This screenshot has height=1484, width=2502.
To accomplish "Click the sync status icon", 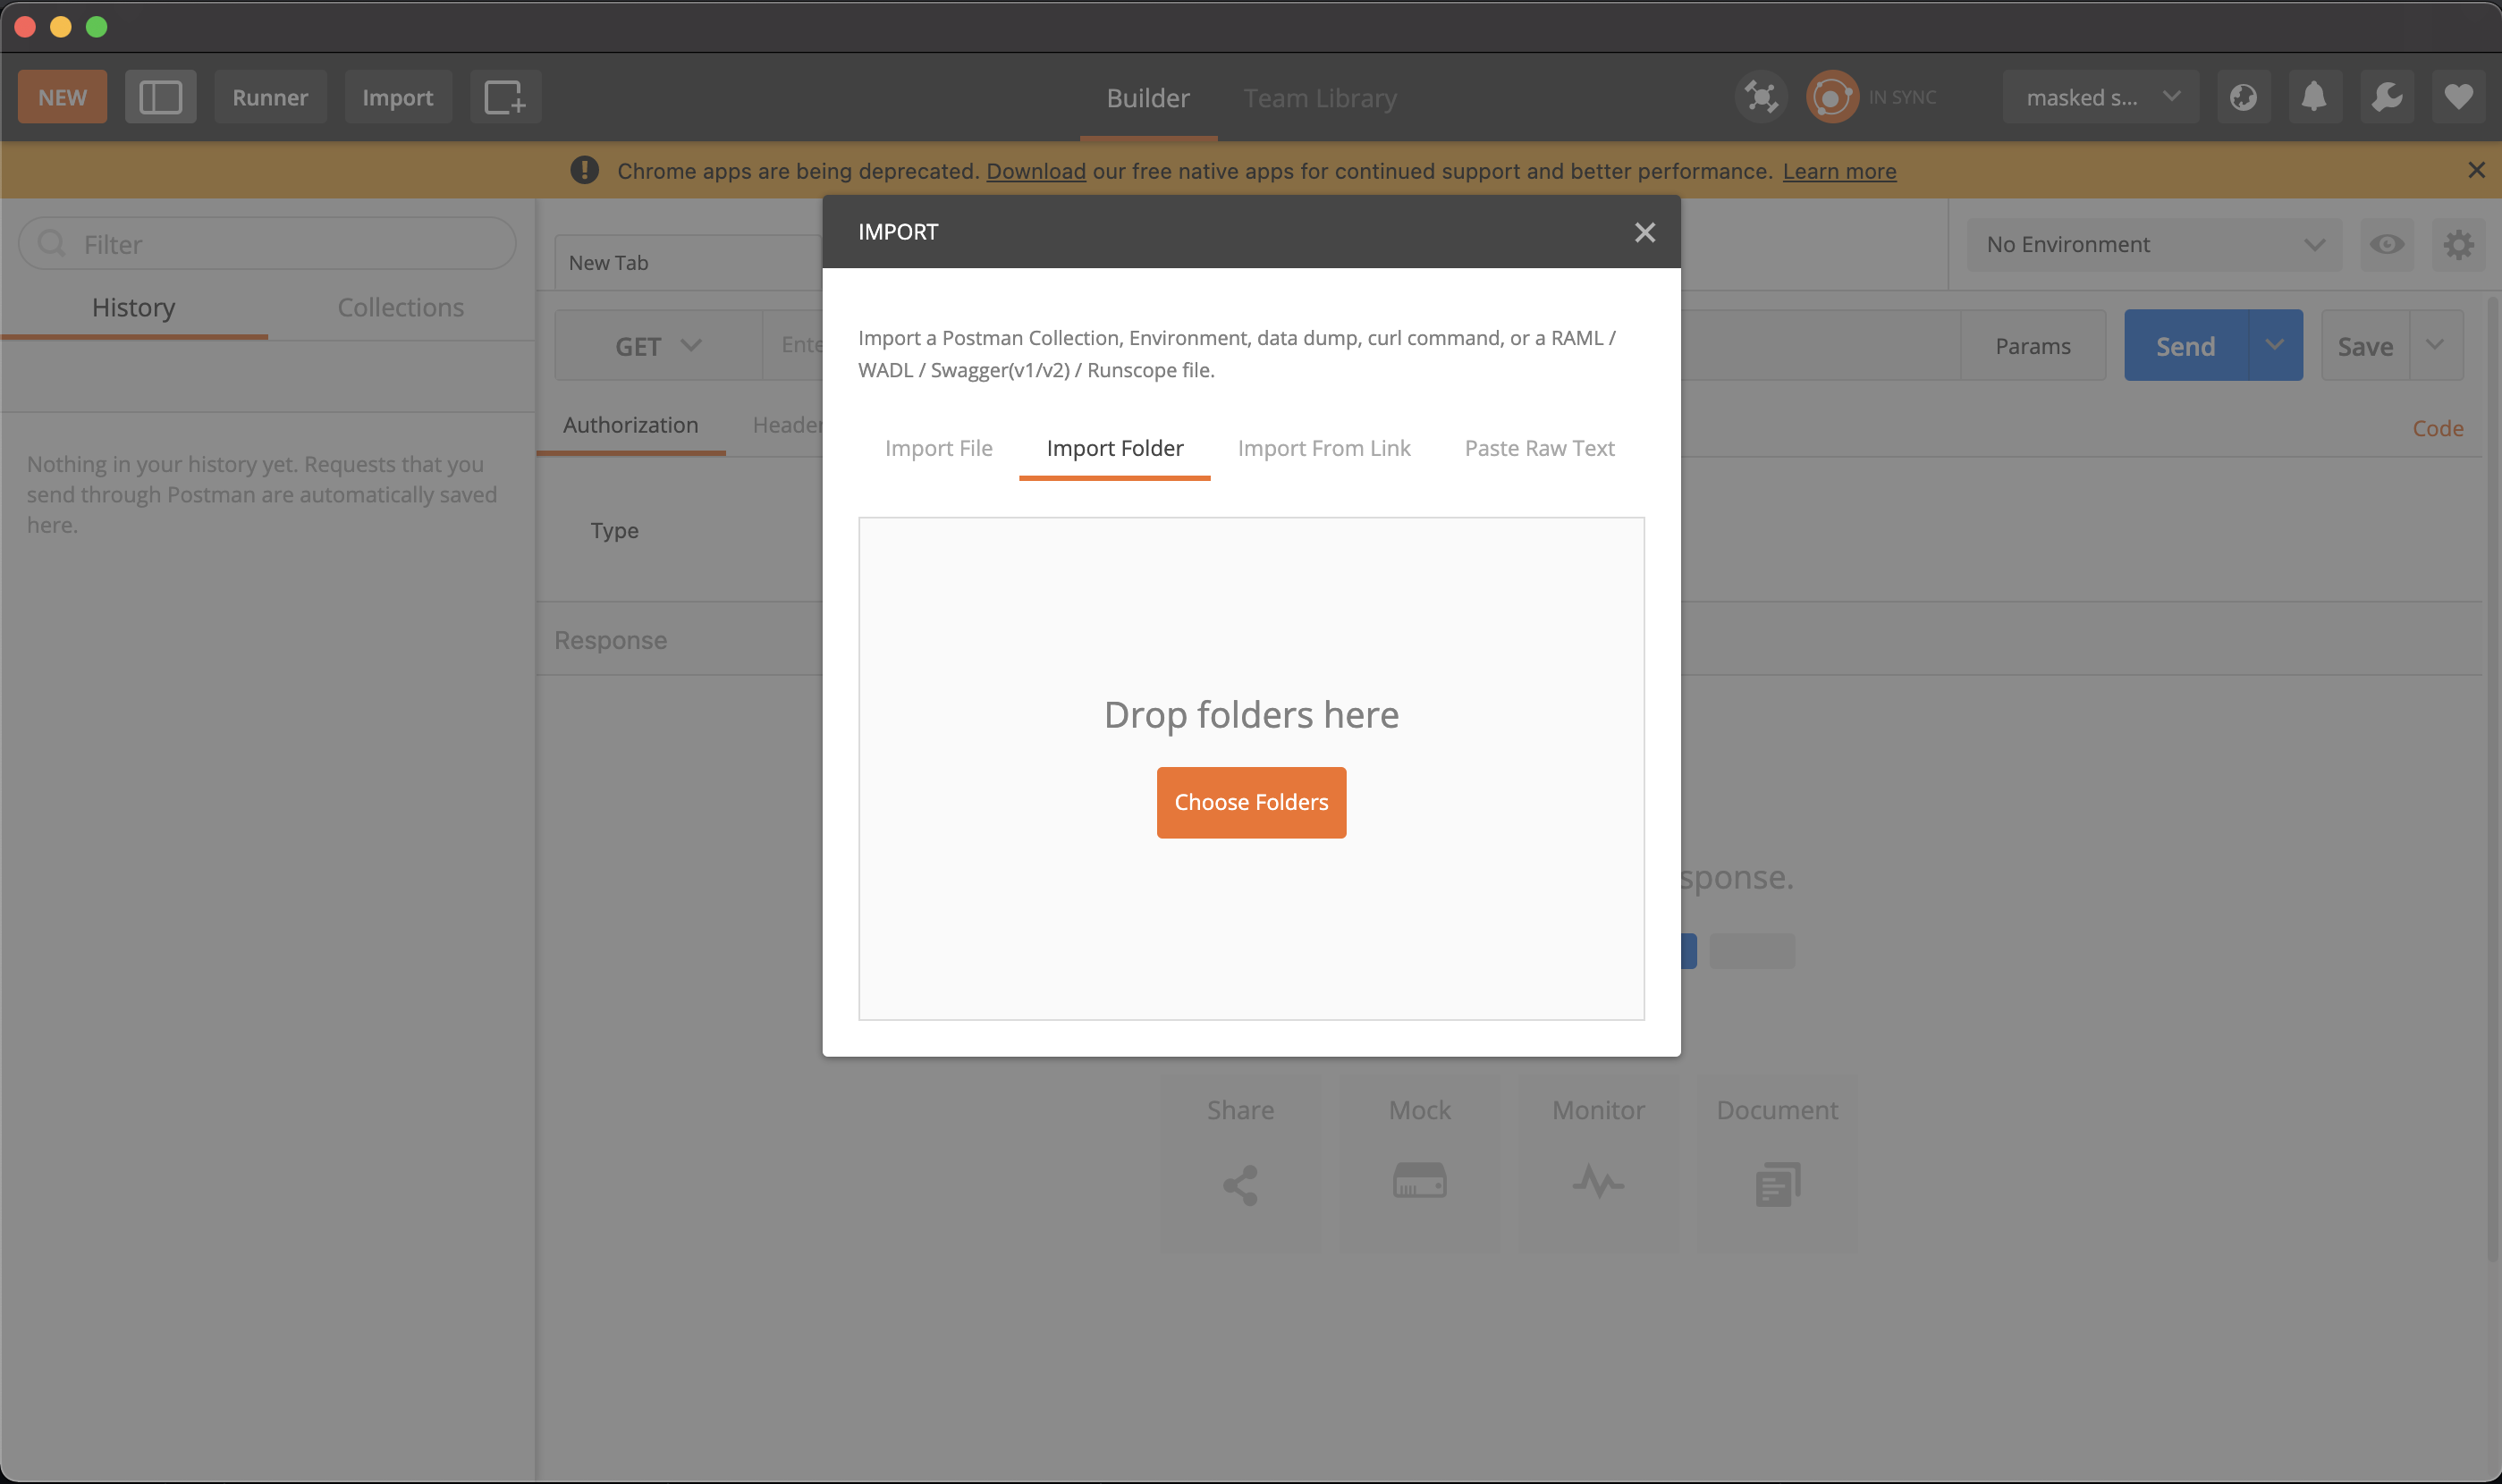I will point(1831,97).
